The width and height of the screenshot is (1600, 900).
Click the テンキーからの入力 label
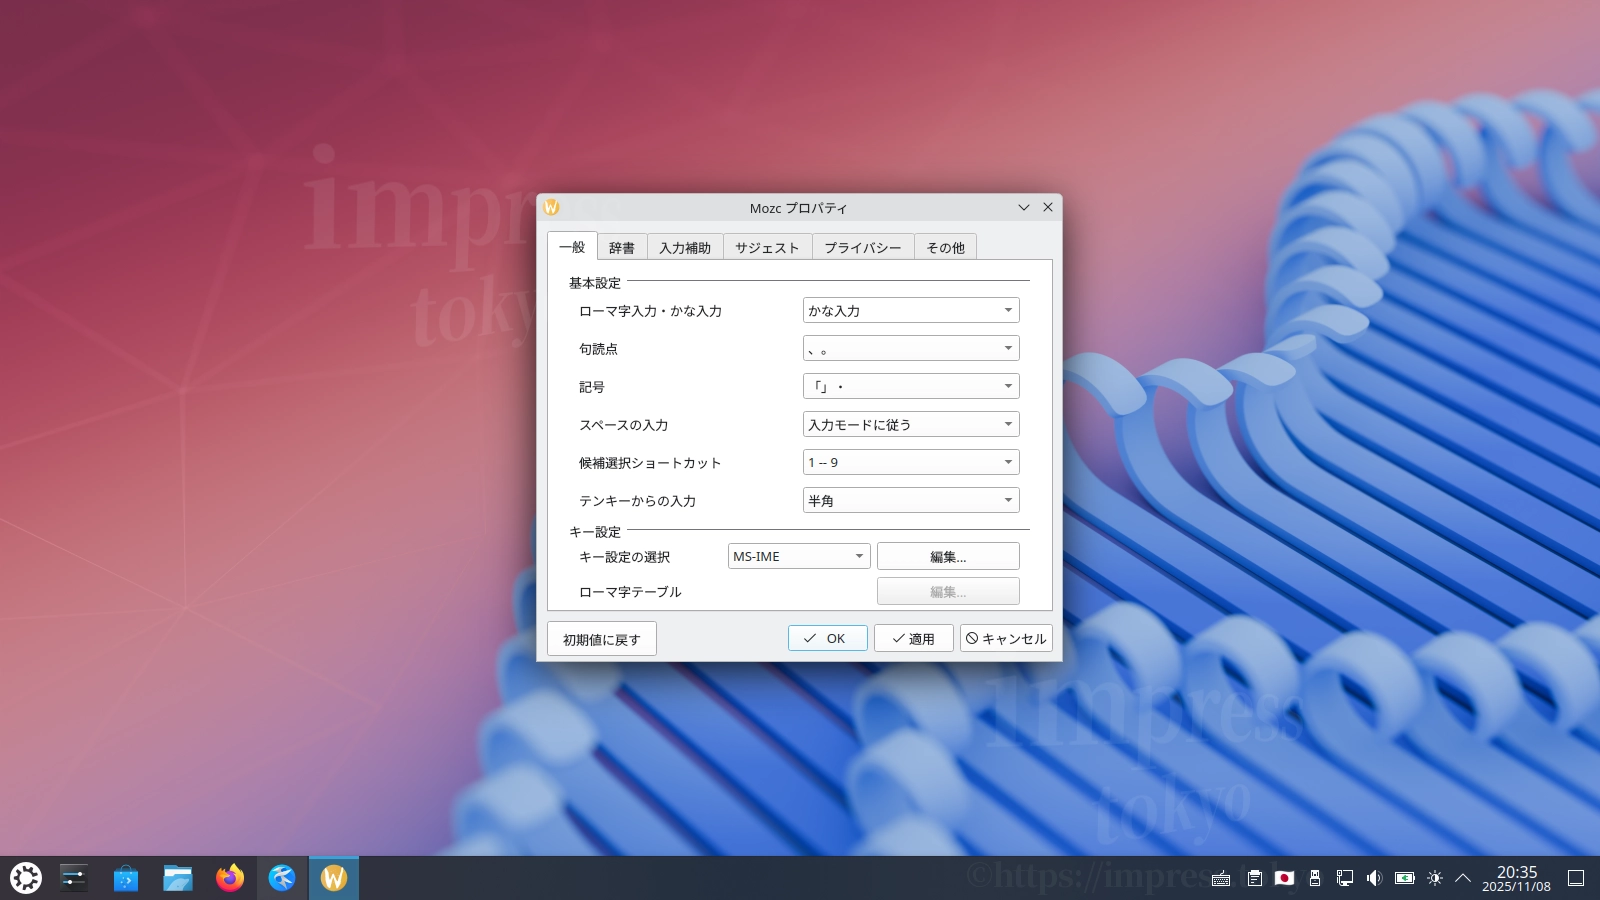click(637, 501)
